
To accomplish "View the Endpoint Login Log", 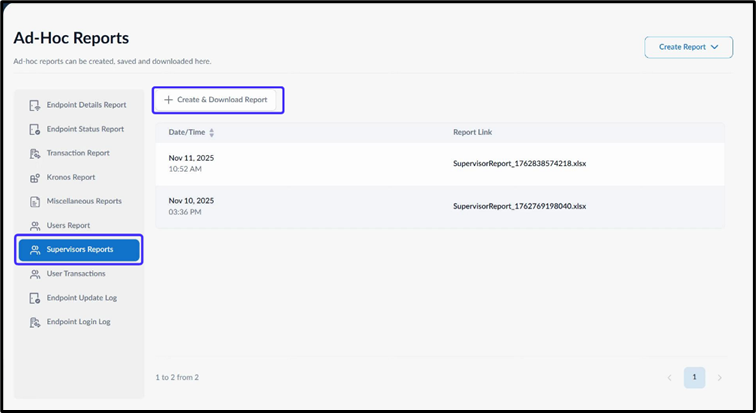I will [x=79, y=322].
